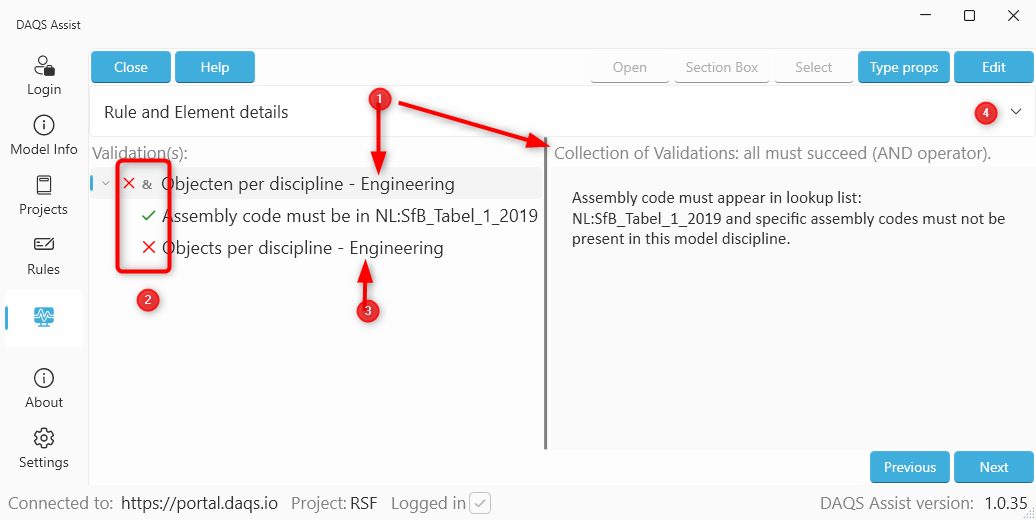This screenshot has height=520, width=1036.
Task: Select Objects per discipline - Engineering validation
Action: click(x=302, y=248)
